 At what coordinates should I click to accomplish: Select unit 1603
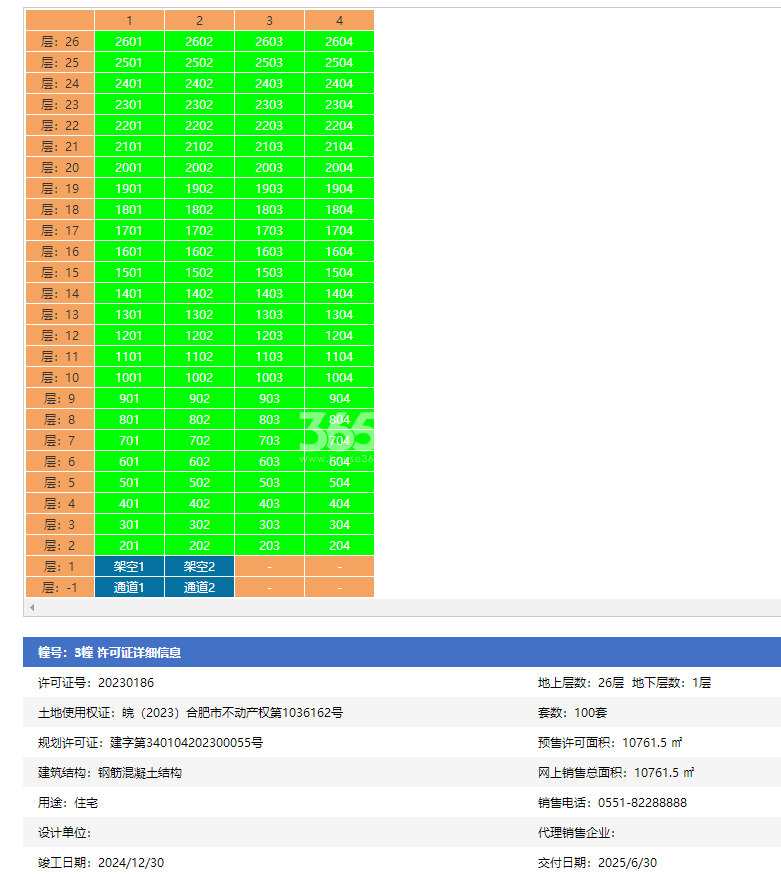click(269, 251)
